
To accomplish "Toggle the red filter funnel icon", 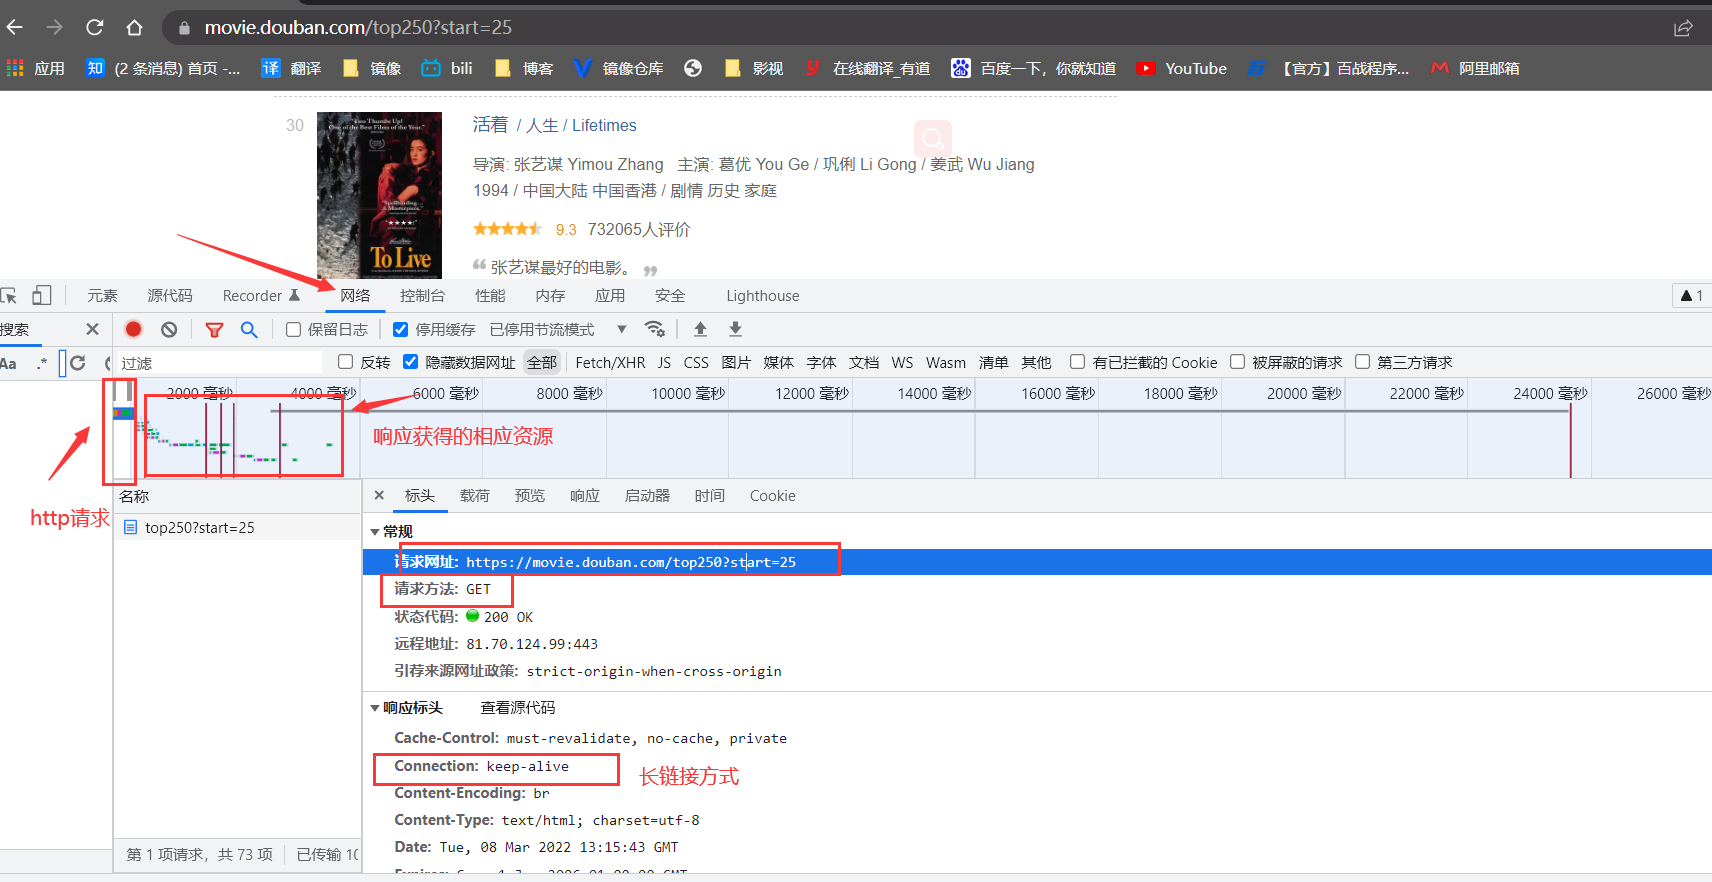I will click(214, 329).
